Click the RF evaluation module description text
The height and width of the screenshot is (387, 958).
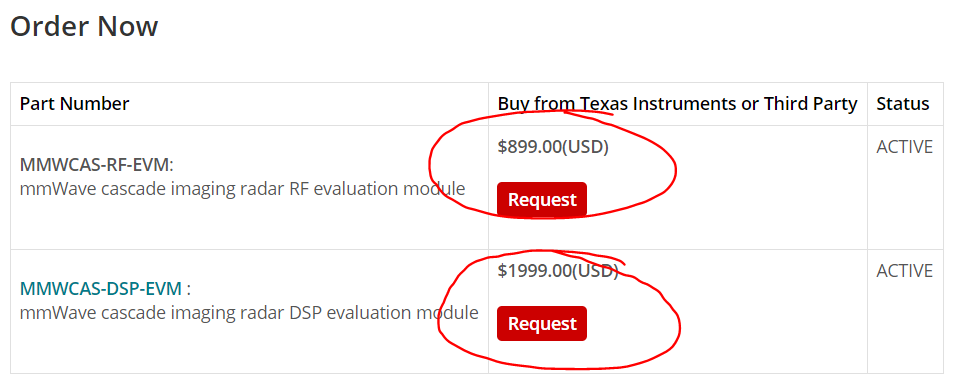243,189
